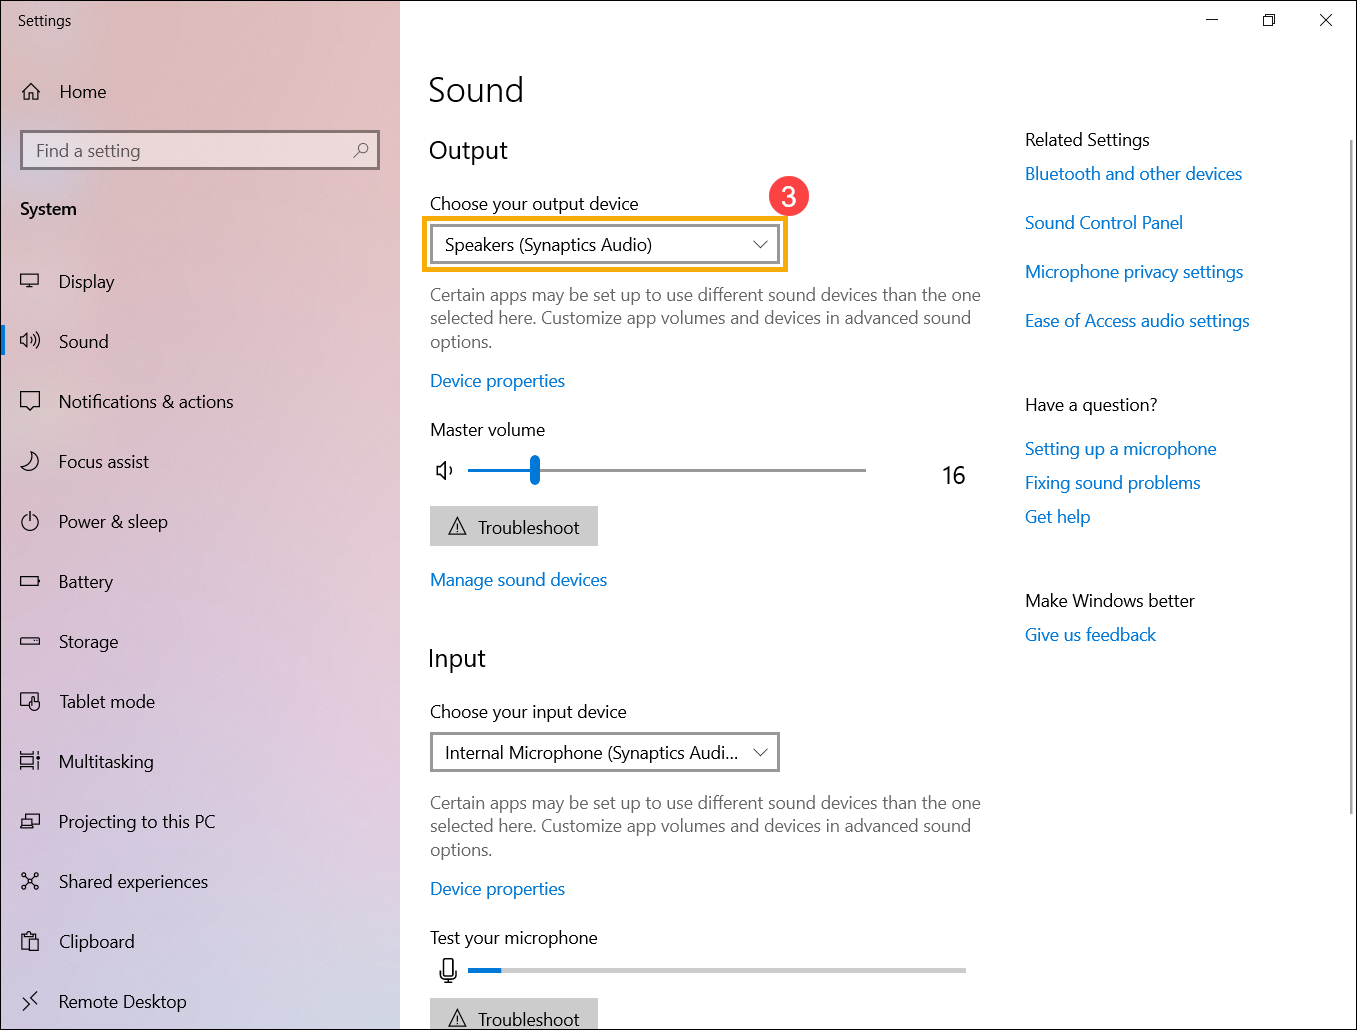The image size is (1357, 1030).
Task: Select Sound in the sidebar
Action: 200,342
